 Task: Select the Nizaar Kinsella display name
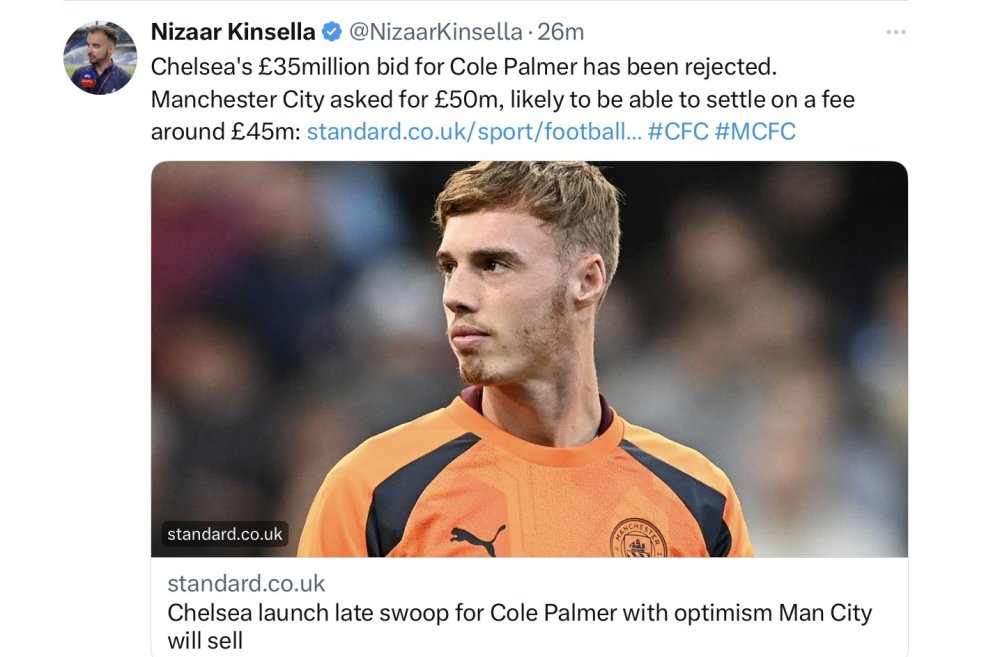[233, 32]
